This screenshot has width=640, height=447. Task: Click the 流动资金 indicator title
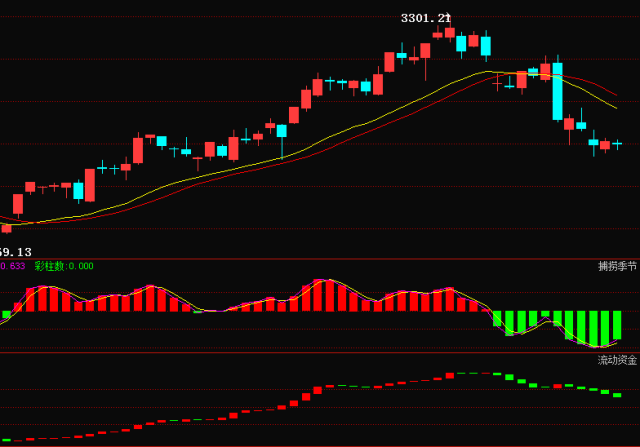coord(617,360)
